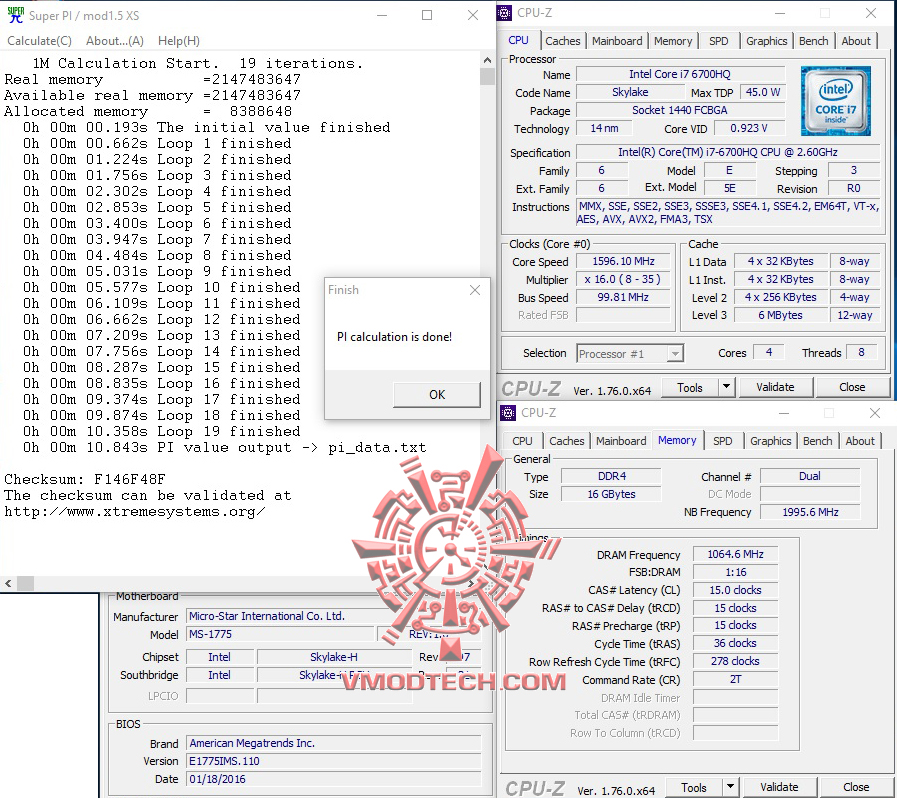Switch to Mainboard tab in upper CPU-Z
The width and height of the screenshot is (897, 798).
(617, 41)
